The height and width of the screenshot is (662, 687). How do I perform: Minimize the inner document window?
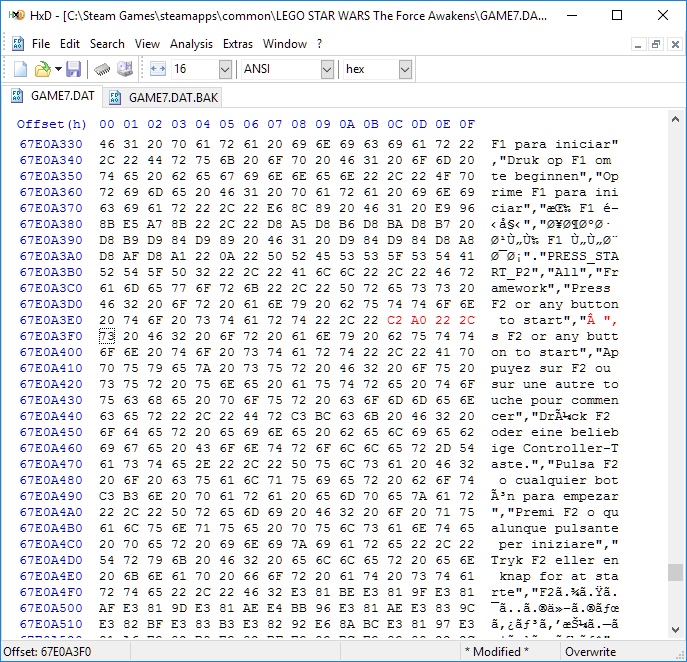tap(638, 44)
